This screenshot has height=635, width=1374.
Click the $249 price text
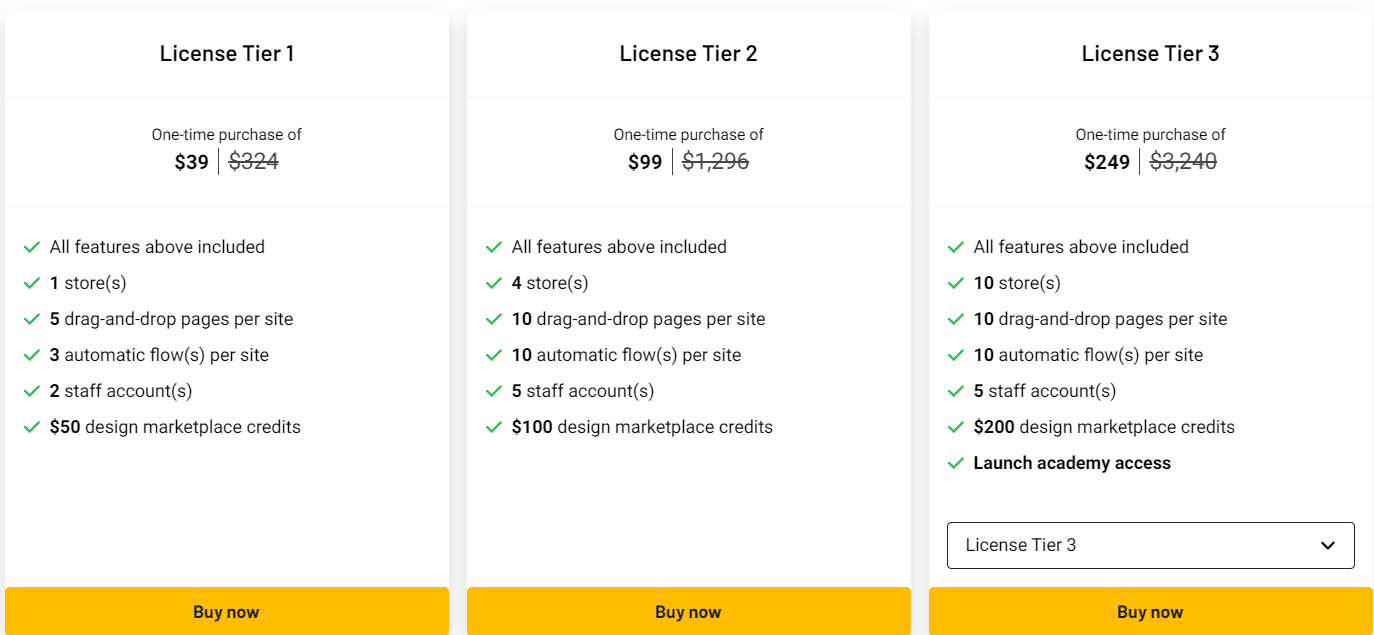point(1106,160)
